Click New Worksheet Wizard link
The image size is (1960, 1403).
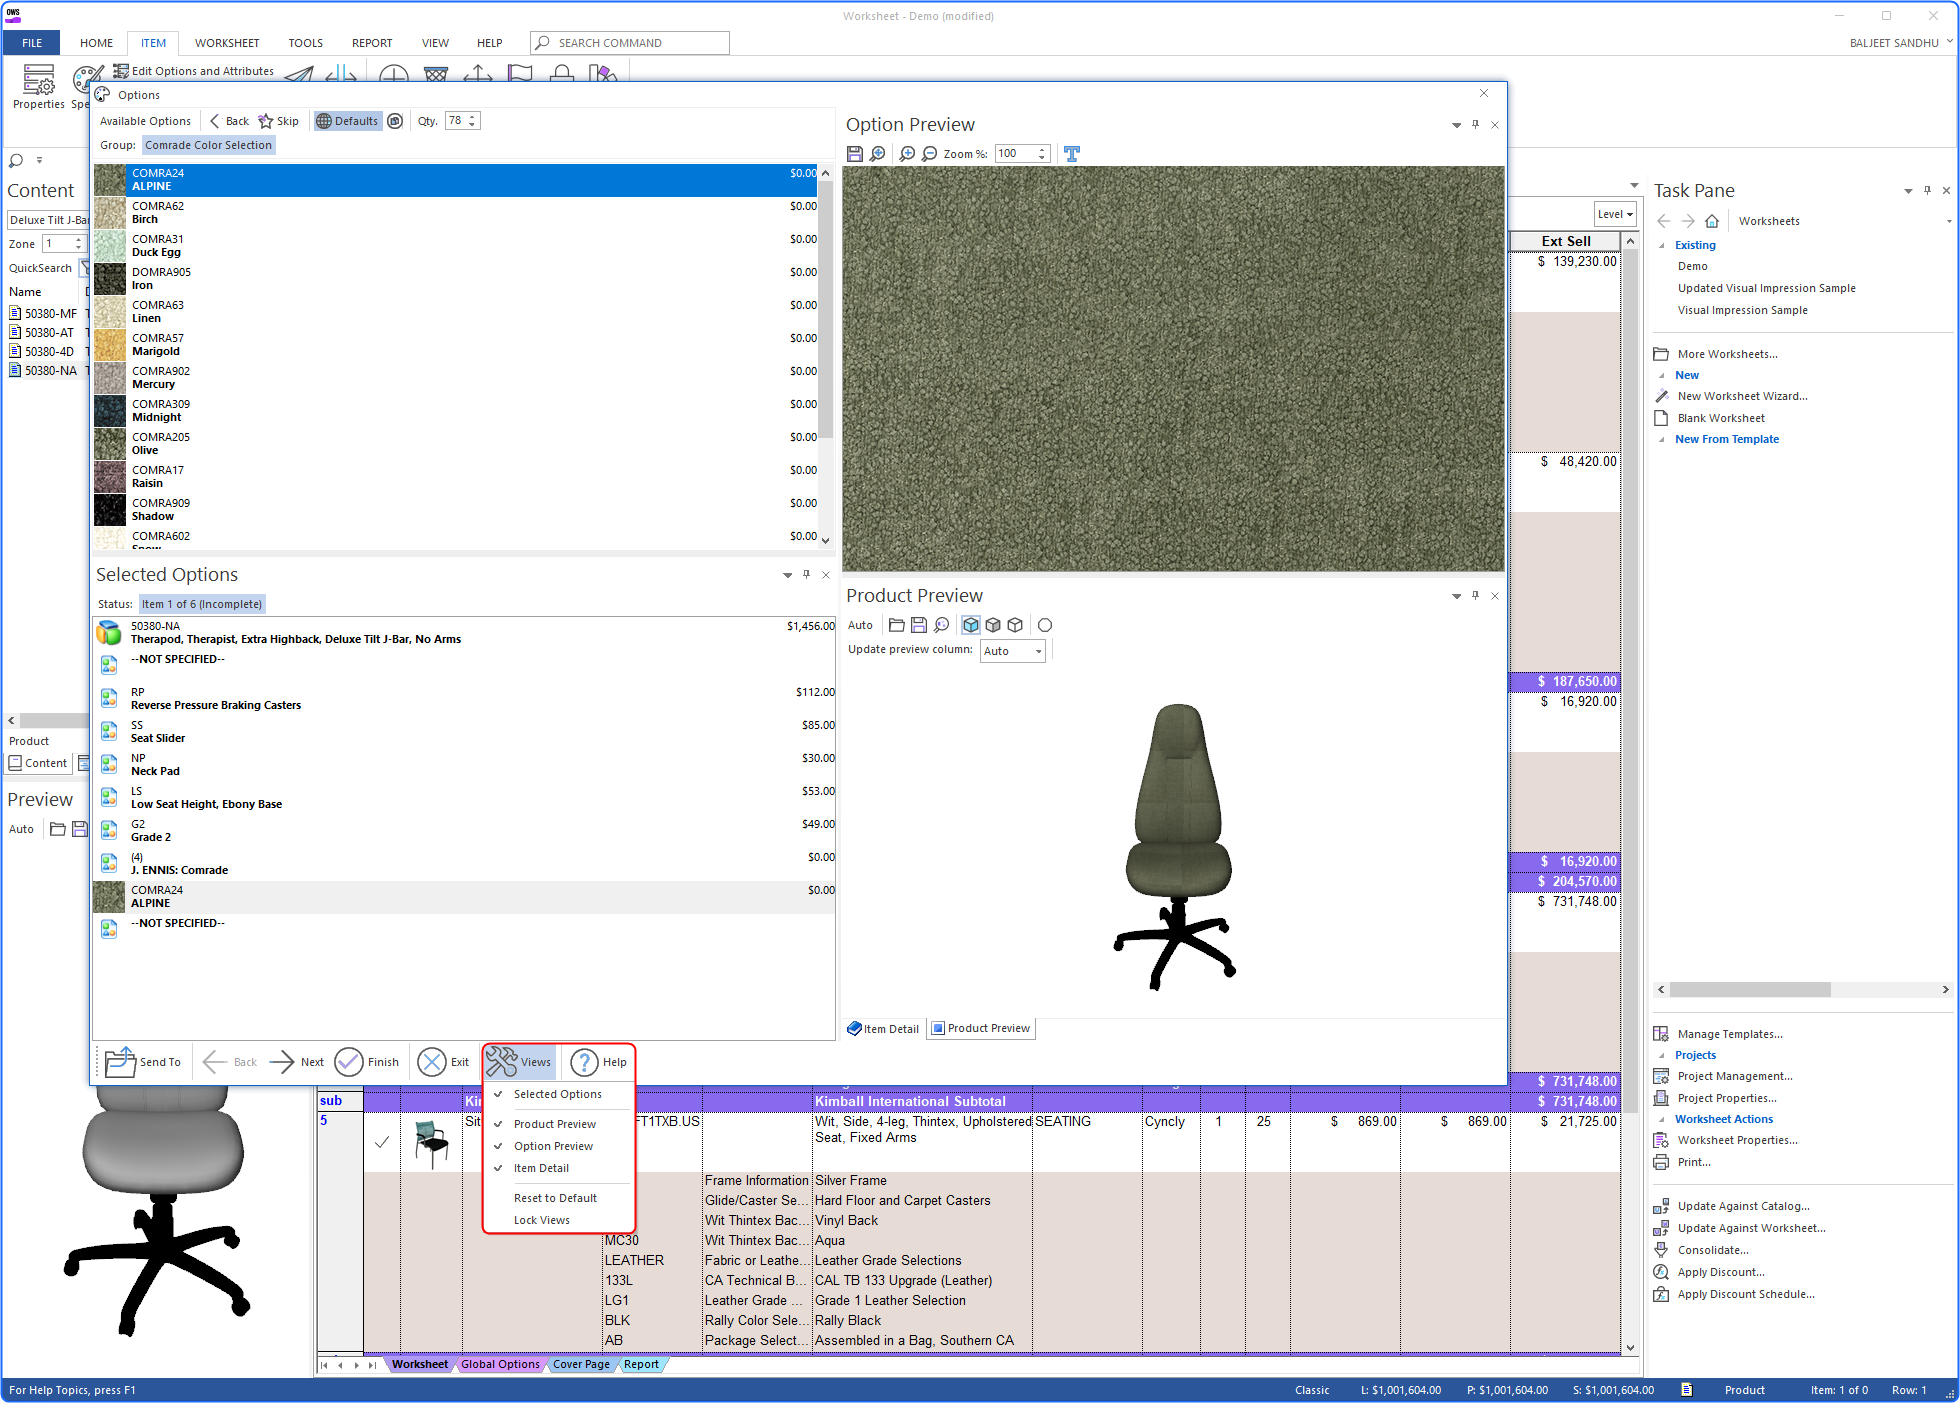[x=1742, y=396]
